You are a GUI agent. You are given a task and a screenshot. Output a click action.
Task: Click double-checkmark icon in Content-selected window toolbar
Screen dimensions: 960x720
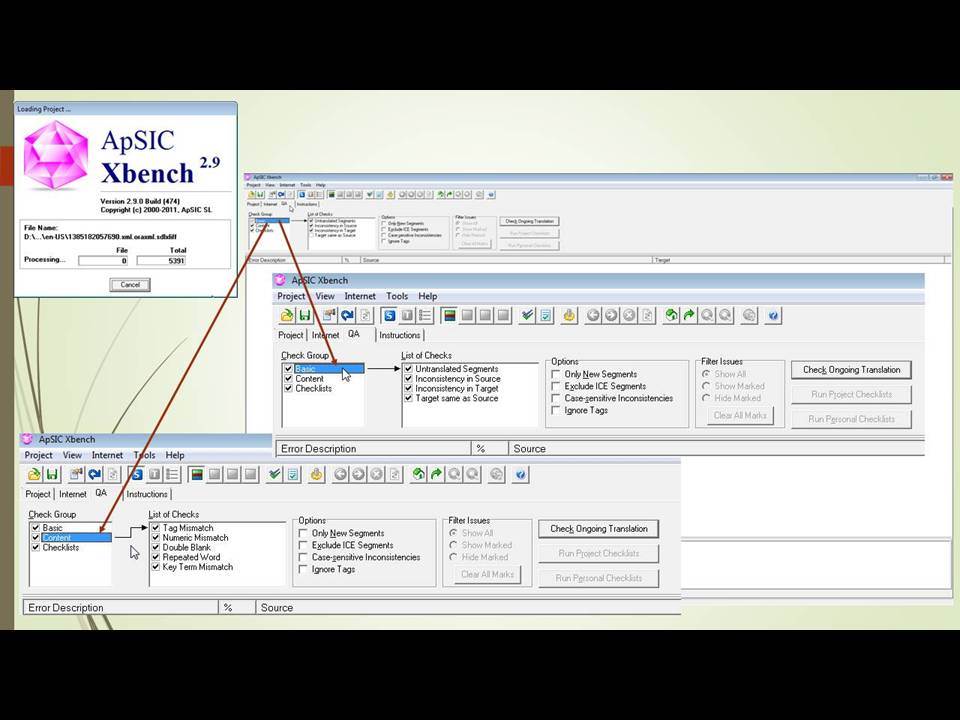tap(274, 474)
